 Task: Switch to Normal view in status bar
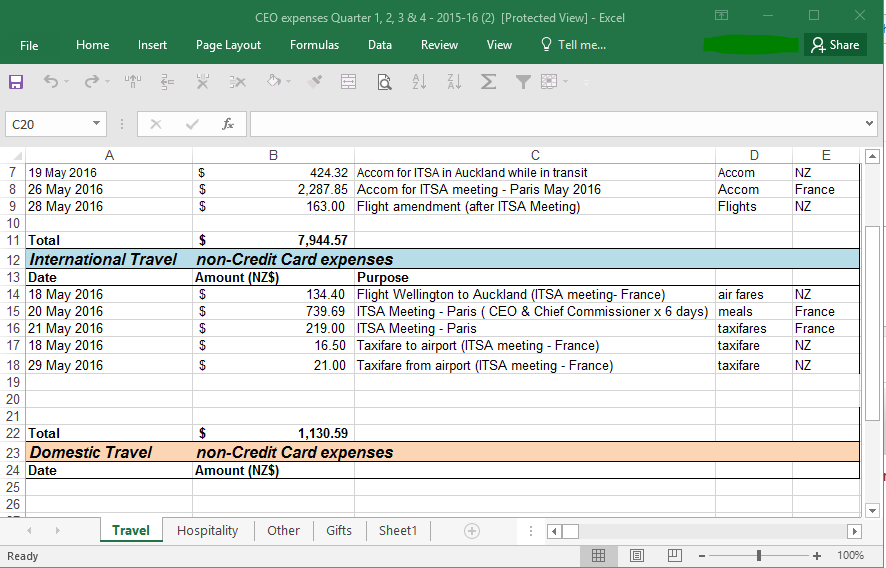point(598,556)
